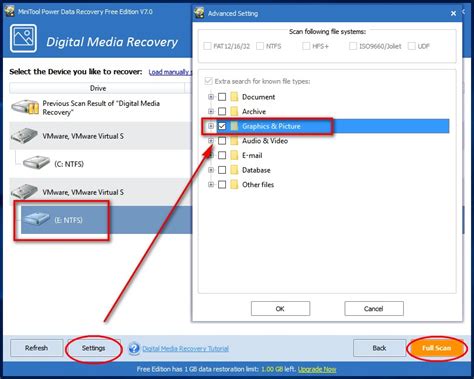Check the Archive file type checkbox
The image size is (474, 379).
point(222,111)
